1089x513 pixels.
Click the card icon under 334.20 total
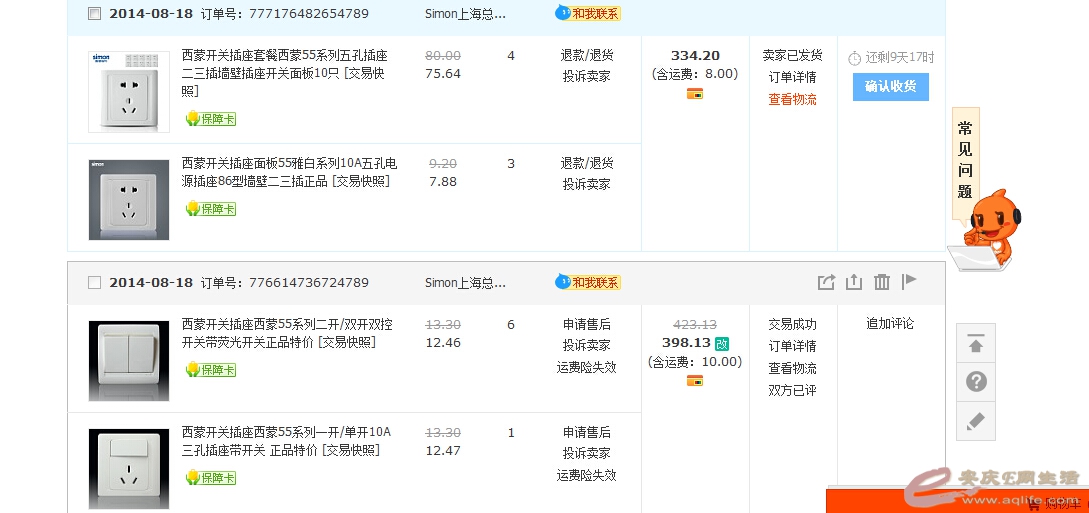coord(694,94)
